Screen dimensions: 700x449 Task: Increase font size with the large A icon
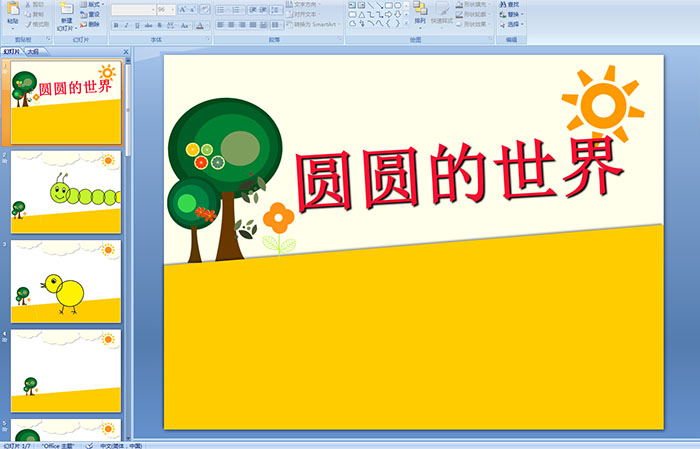[x=183, y=9]
